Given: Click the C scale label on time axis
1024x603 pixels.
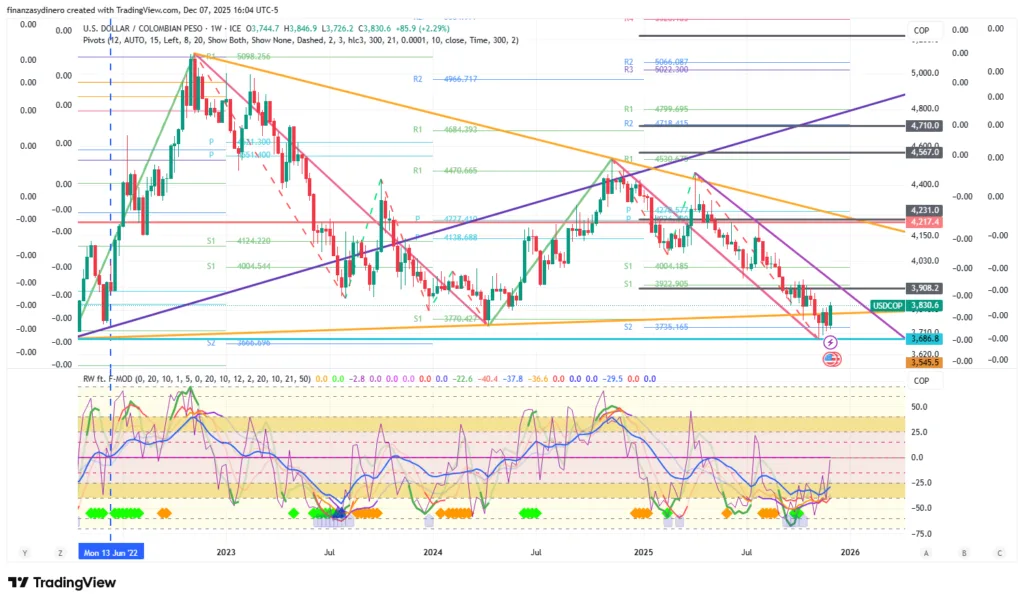Looking at the screenshot, I should pyautogui.click(x=999, y=552).
